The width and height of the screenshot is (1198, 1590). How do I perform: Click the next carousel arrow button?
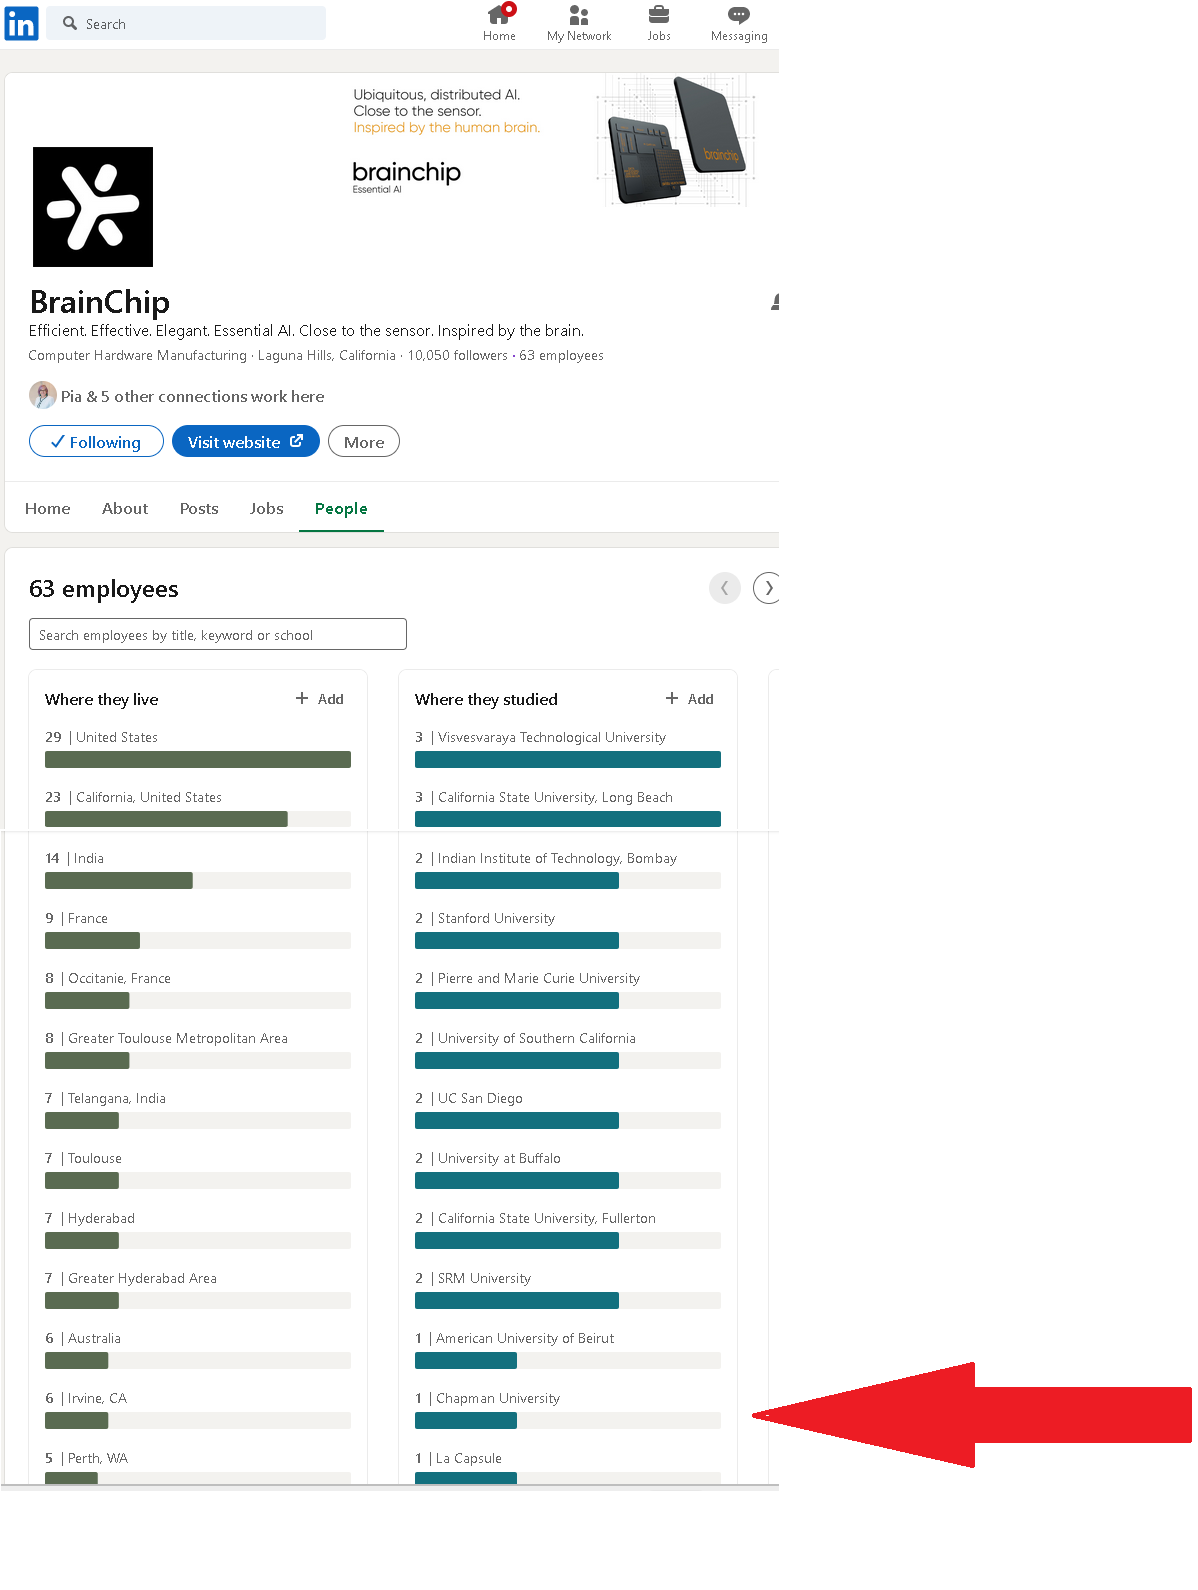(x=767, y=588)
